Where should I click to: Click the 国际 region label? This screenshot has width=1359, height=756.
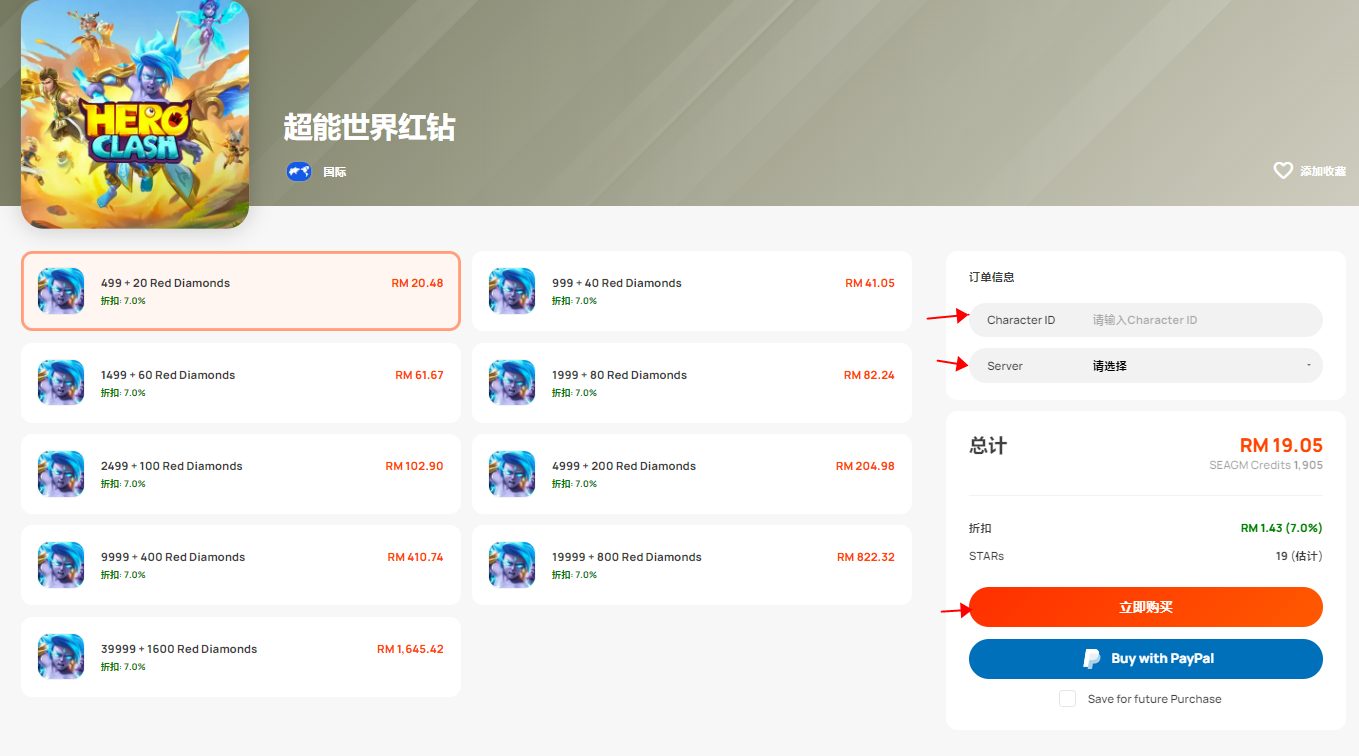[x=335, y=172]
